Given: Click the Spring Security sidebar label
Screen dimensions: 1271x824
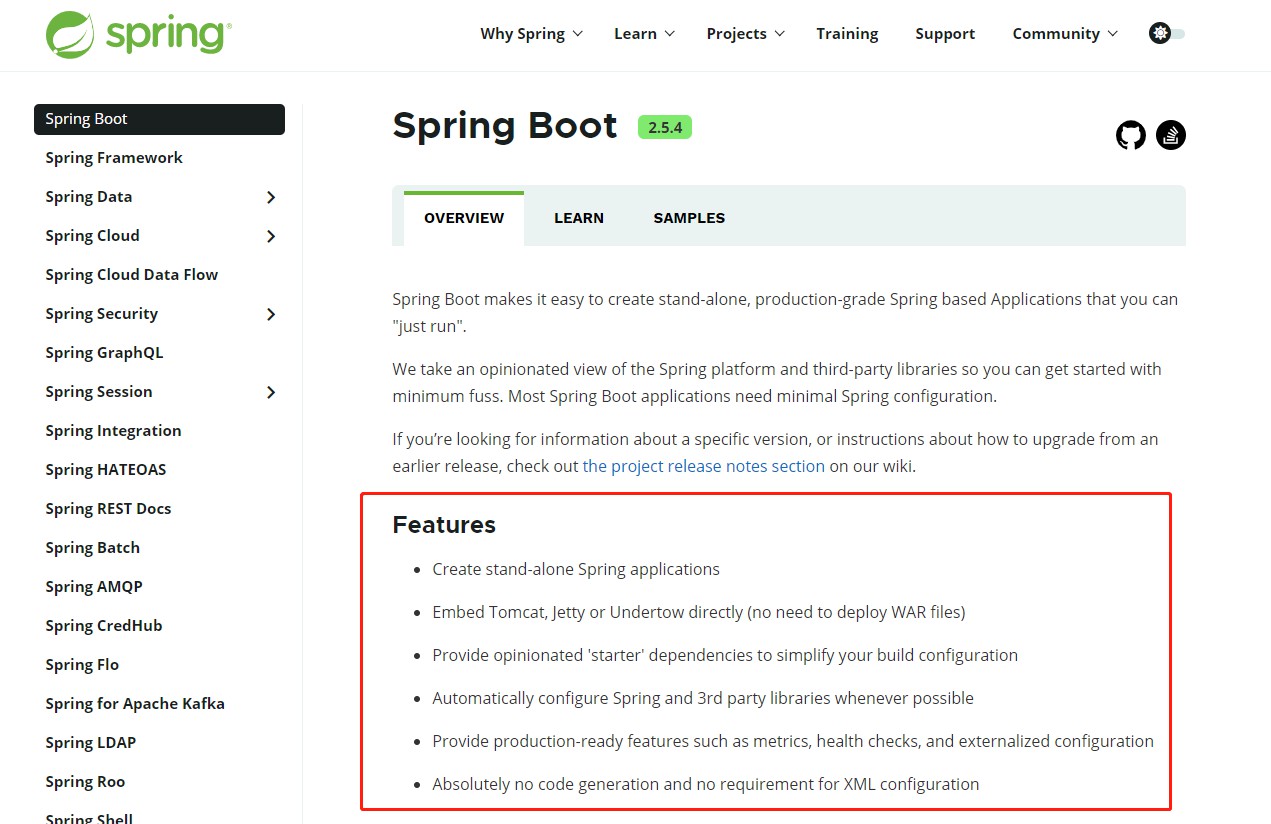Looking at the screenshot, I should (x=101, y=314).
